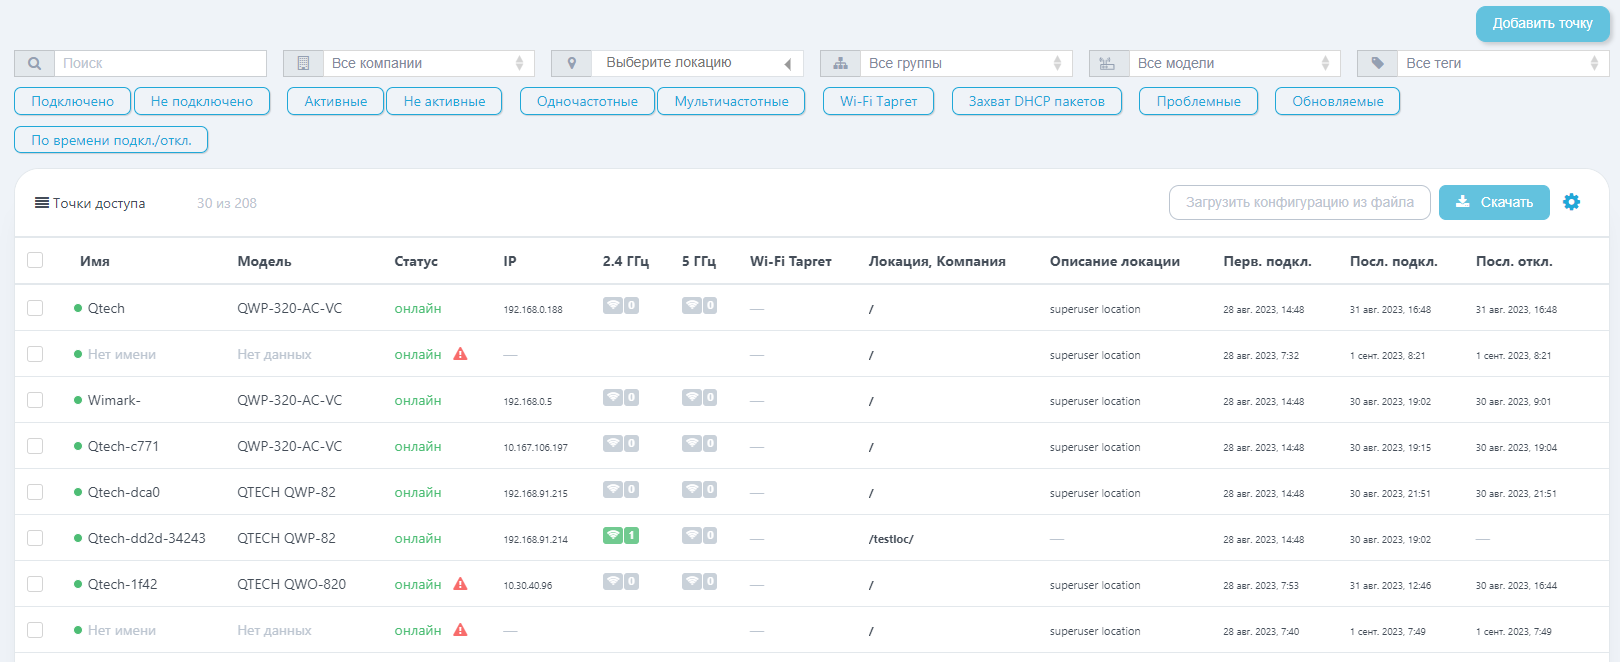This screenshot has width=1620, height=662.
Task: Filter by Не активные
Action: [444, 101]
